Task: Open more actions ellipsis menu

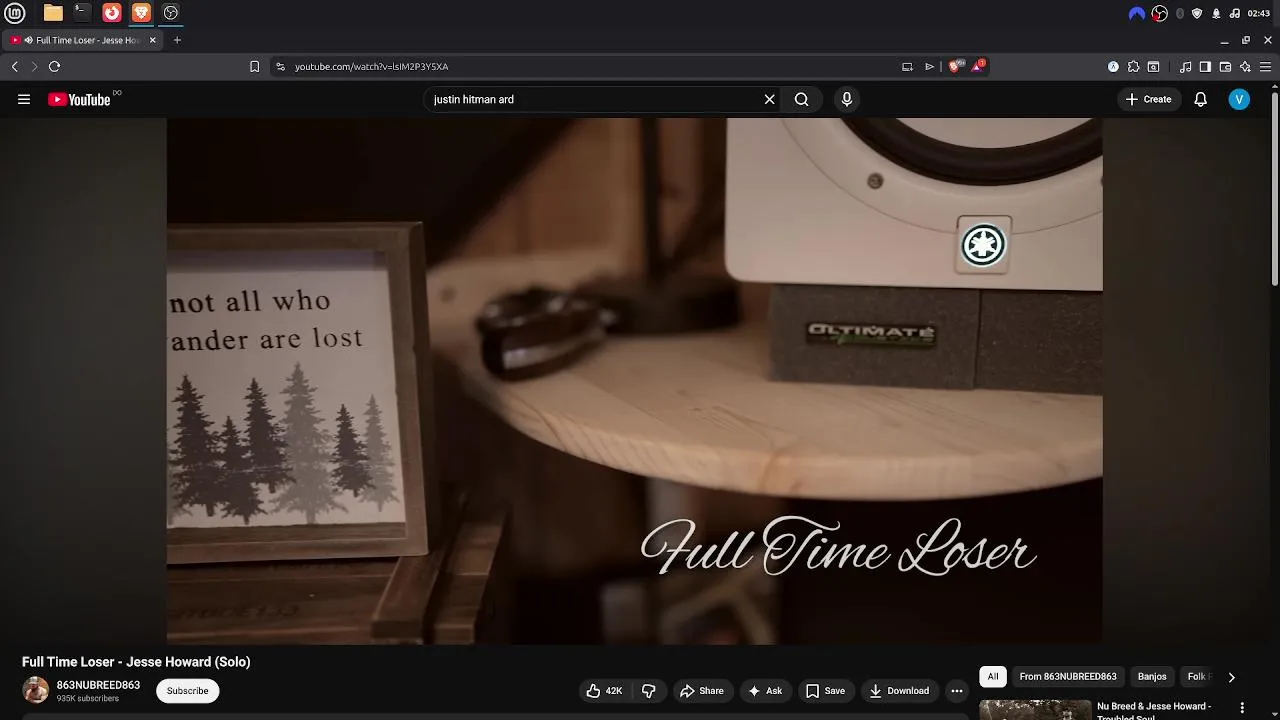Action: (x=957, y=691)
